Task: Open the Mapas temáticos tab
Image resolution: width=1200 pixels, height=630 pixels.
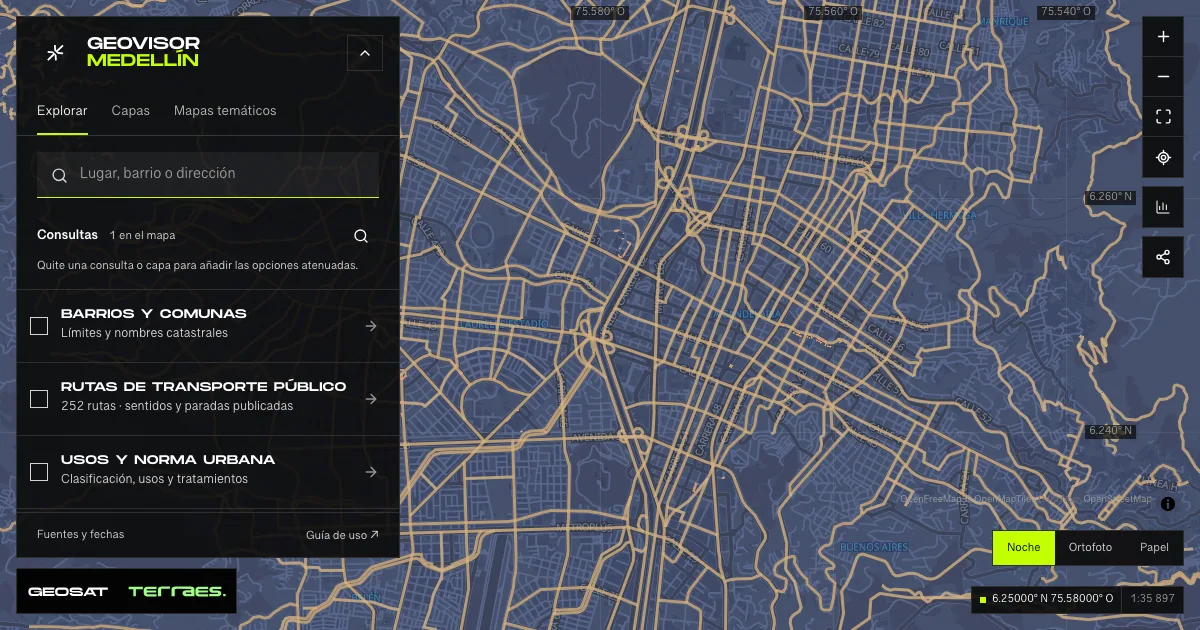Action: [225, 111]
